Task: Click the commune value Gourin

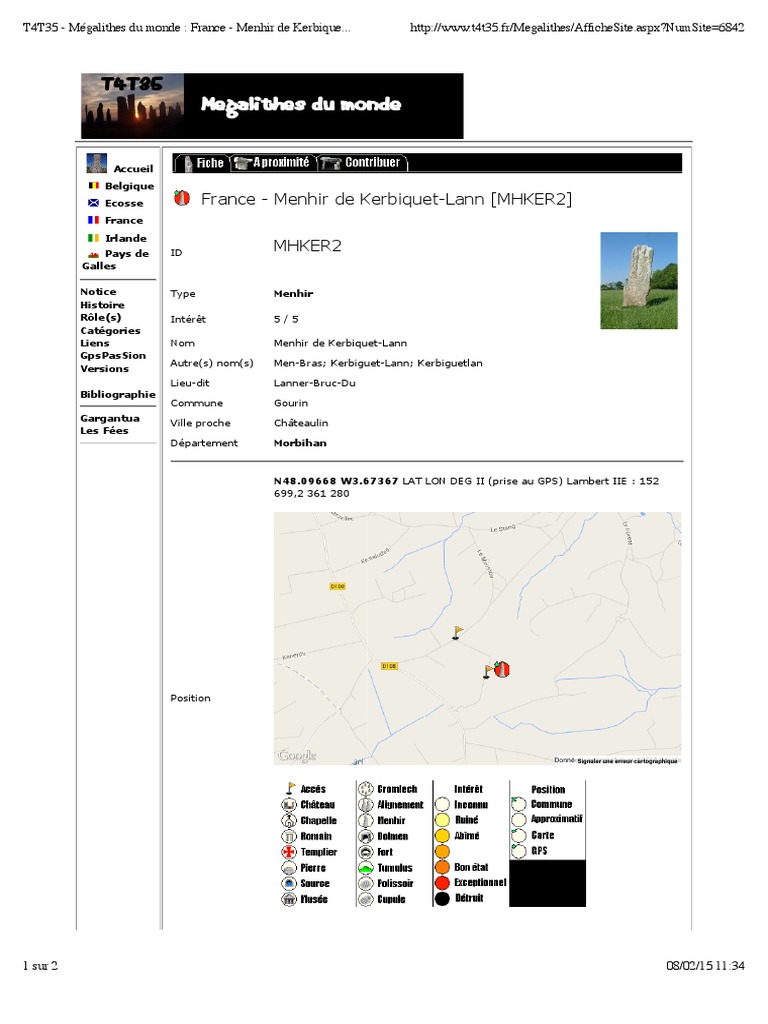Action: click(x=291, y=403)
